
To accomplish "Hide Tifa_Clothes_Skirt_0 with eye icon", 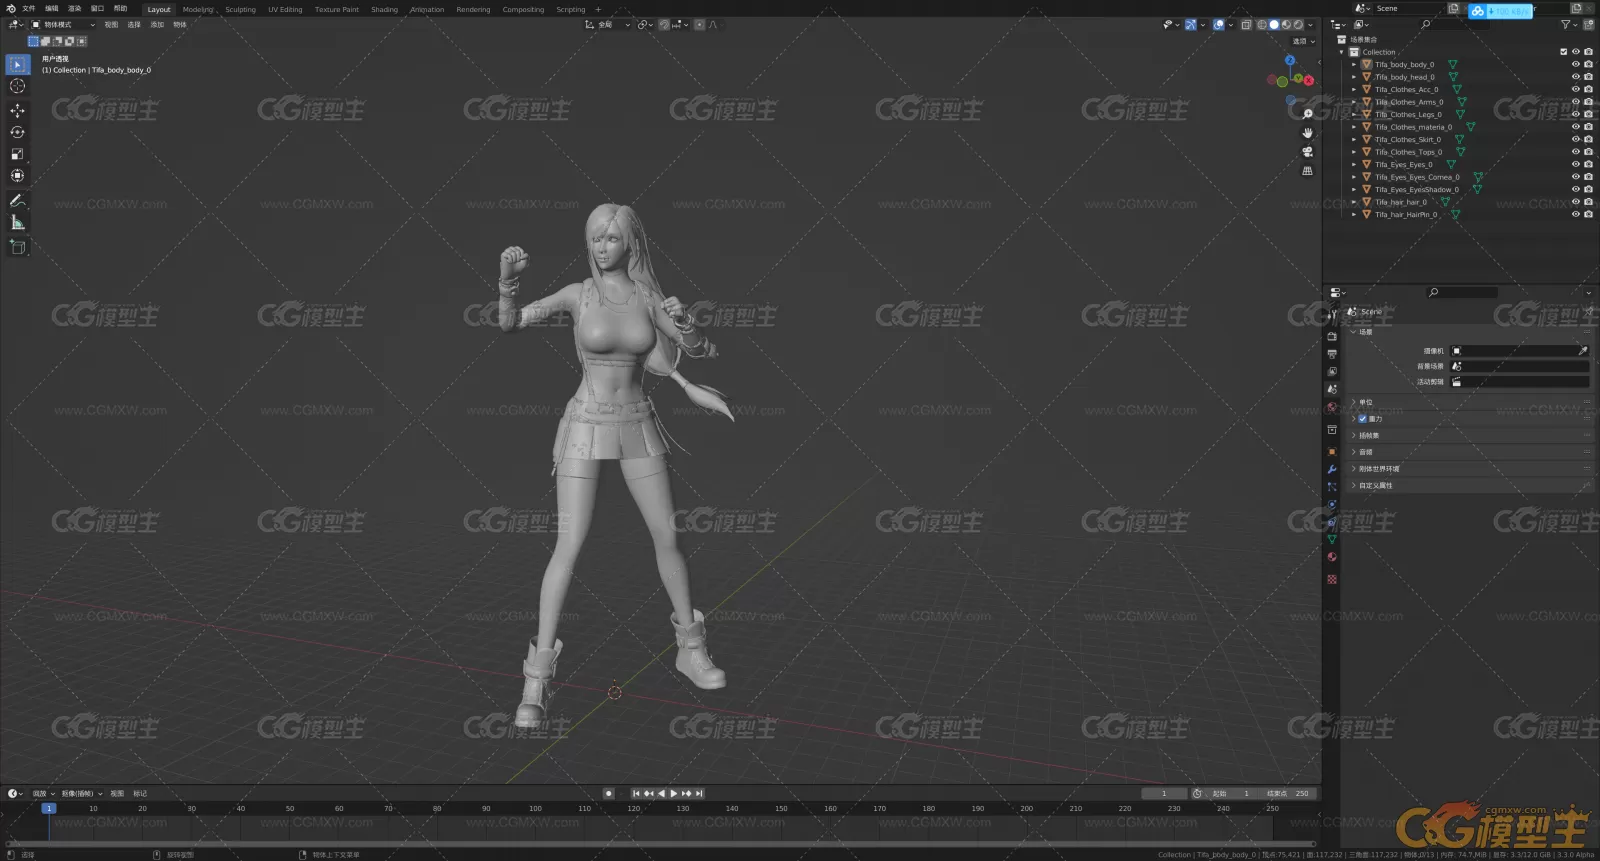I will coord(1576,139).
